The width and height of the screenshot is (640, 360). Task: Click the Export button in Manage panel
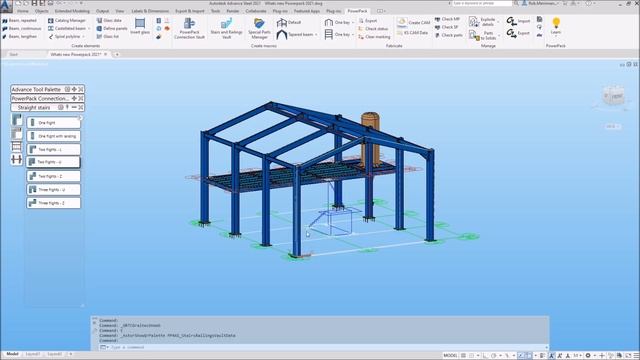click(518, 33)
